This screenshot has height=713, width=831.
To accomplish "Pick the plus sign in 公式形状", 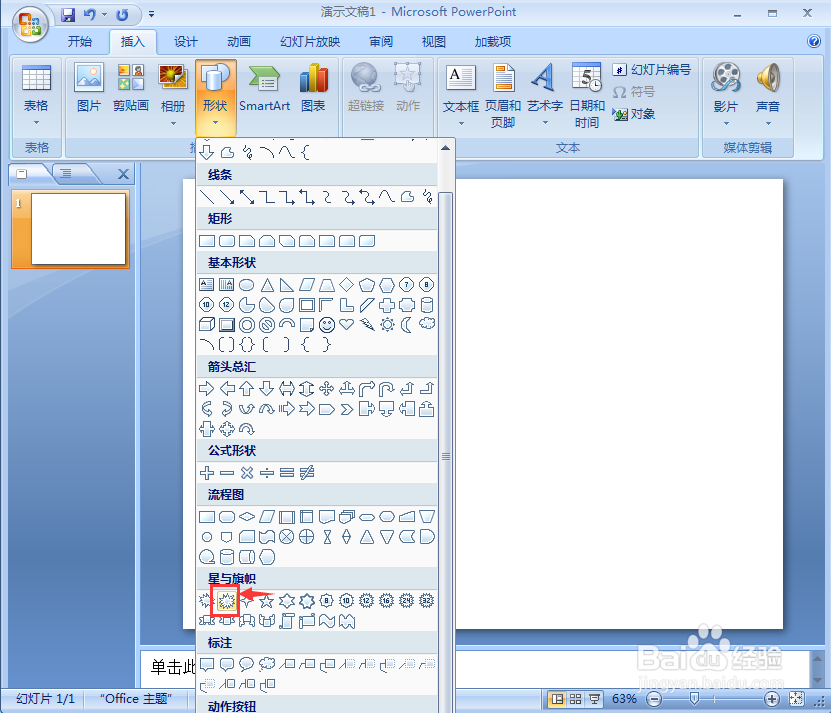I will pyautogui.click(x=207, y=472).
